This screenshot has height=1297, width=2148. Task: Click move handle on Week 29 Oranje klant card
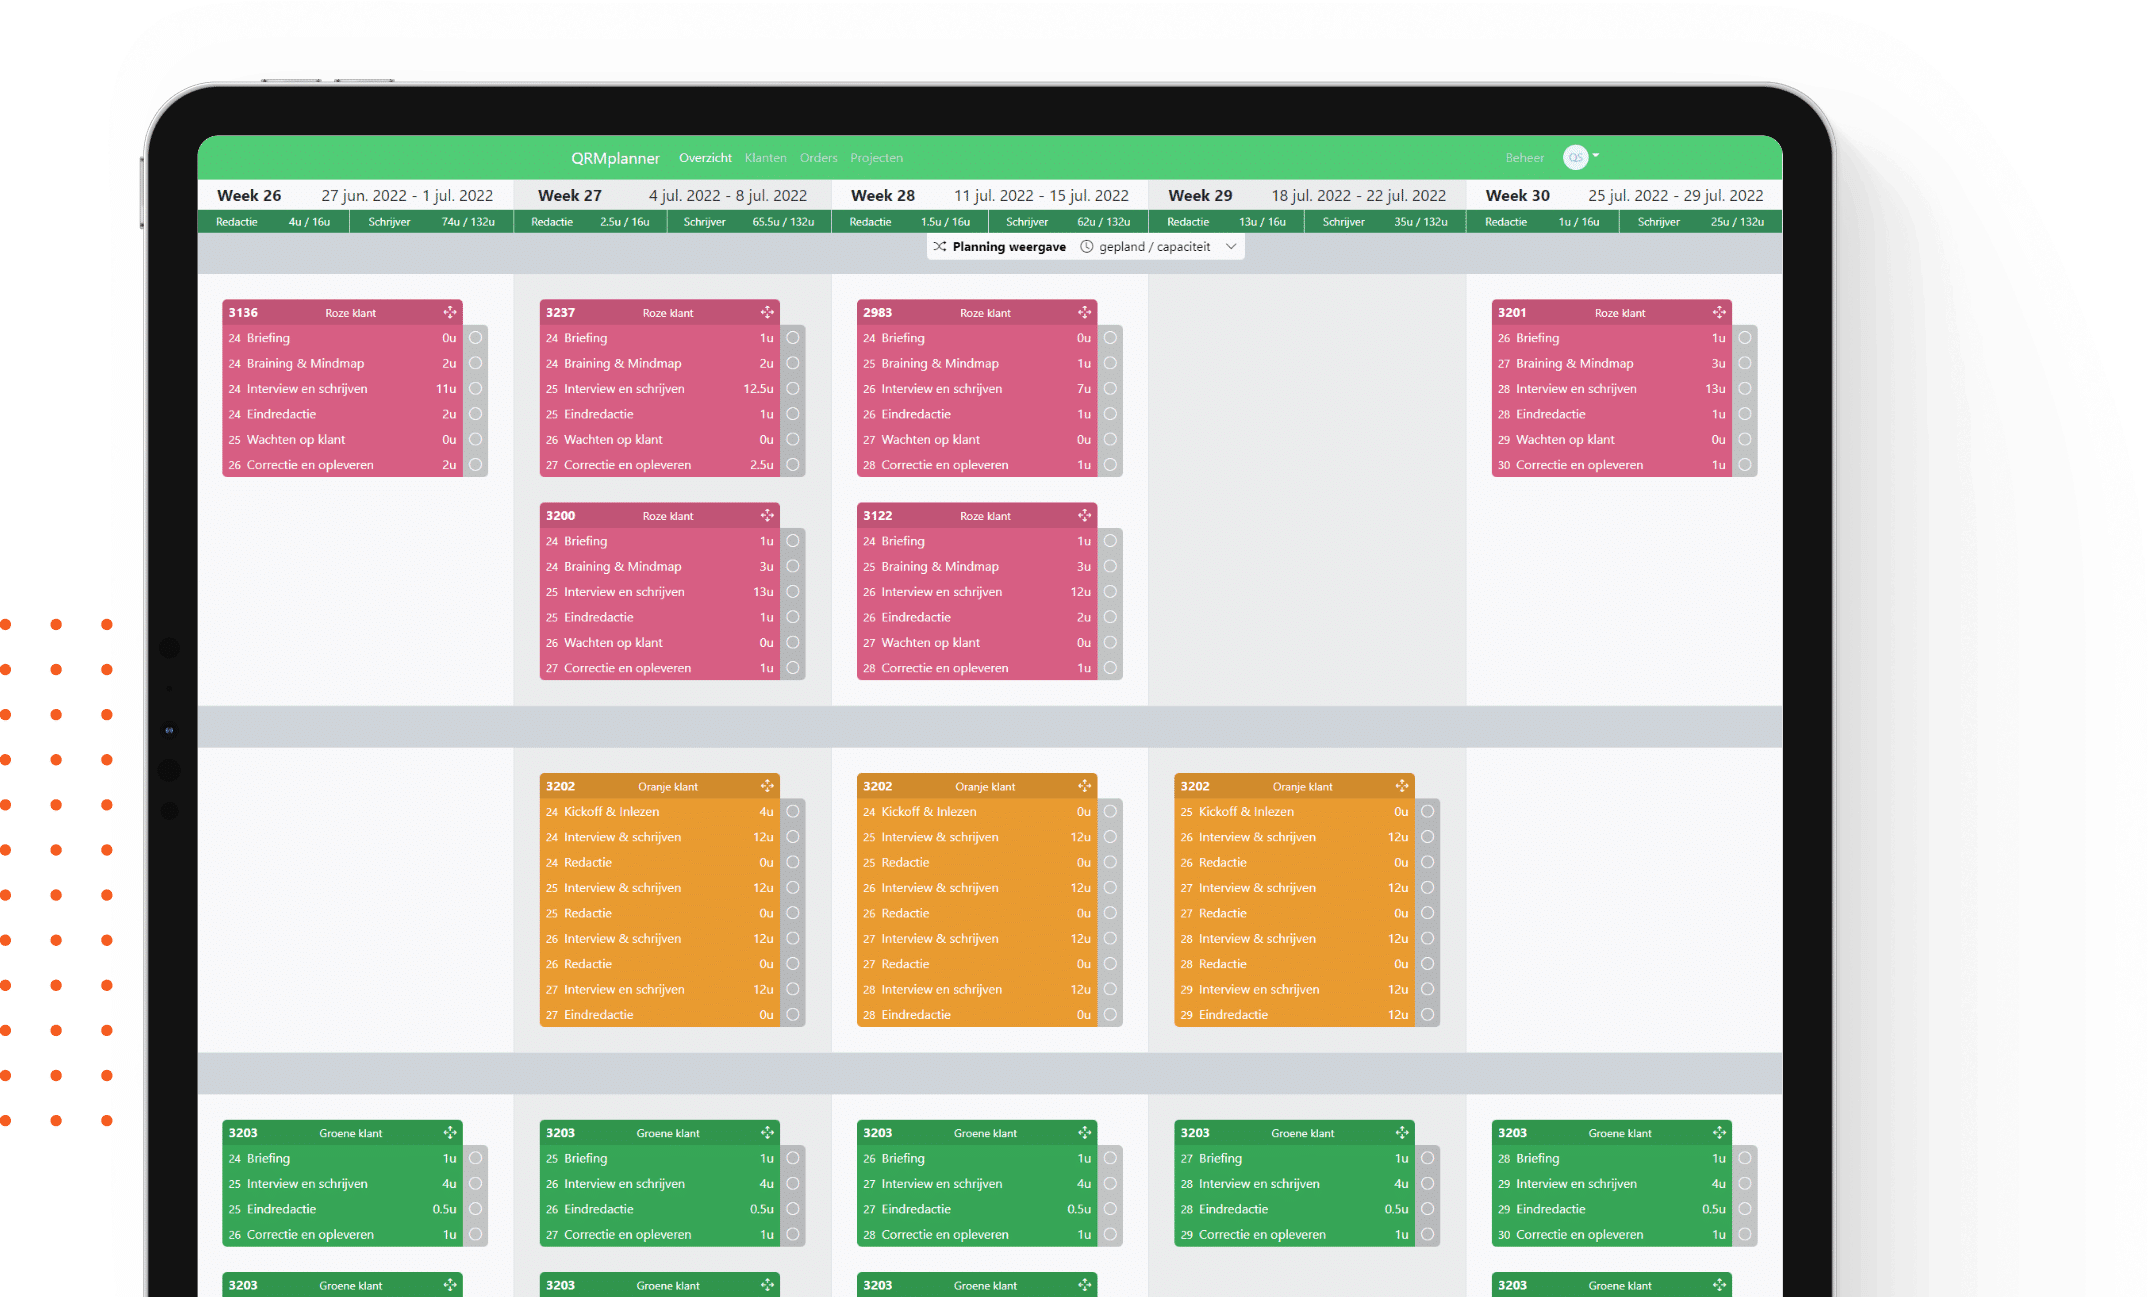click(1402, 786)
